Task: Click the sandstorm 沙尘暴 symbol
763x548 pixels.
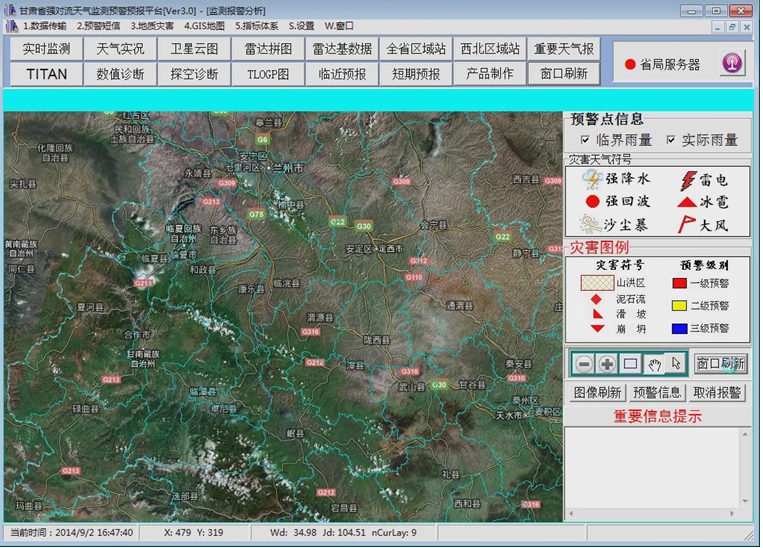Action: click(590, 224)
